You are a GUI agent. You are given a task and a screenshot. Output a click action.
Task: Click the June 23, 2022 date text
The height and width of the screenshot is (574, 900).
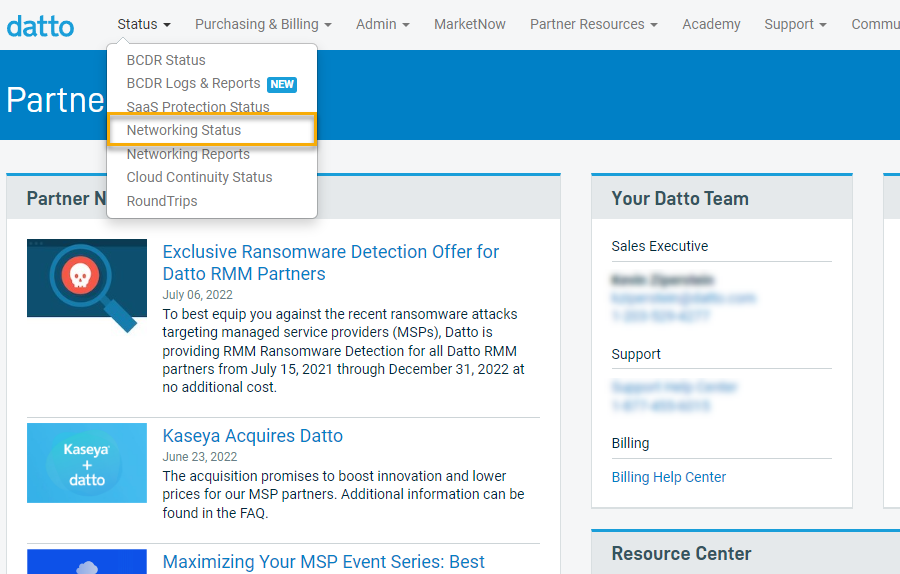(x=200, y=457)
